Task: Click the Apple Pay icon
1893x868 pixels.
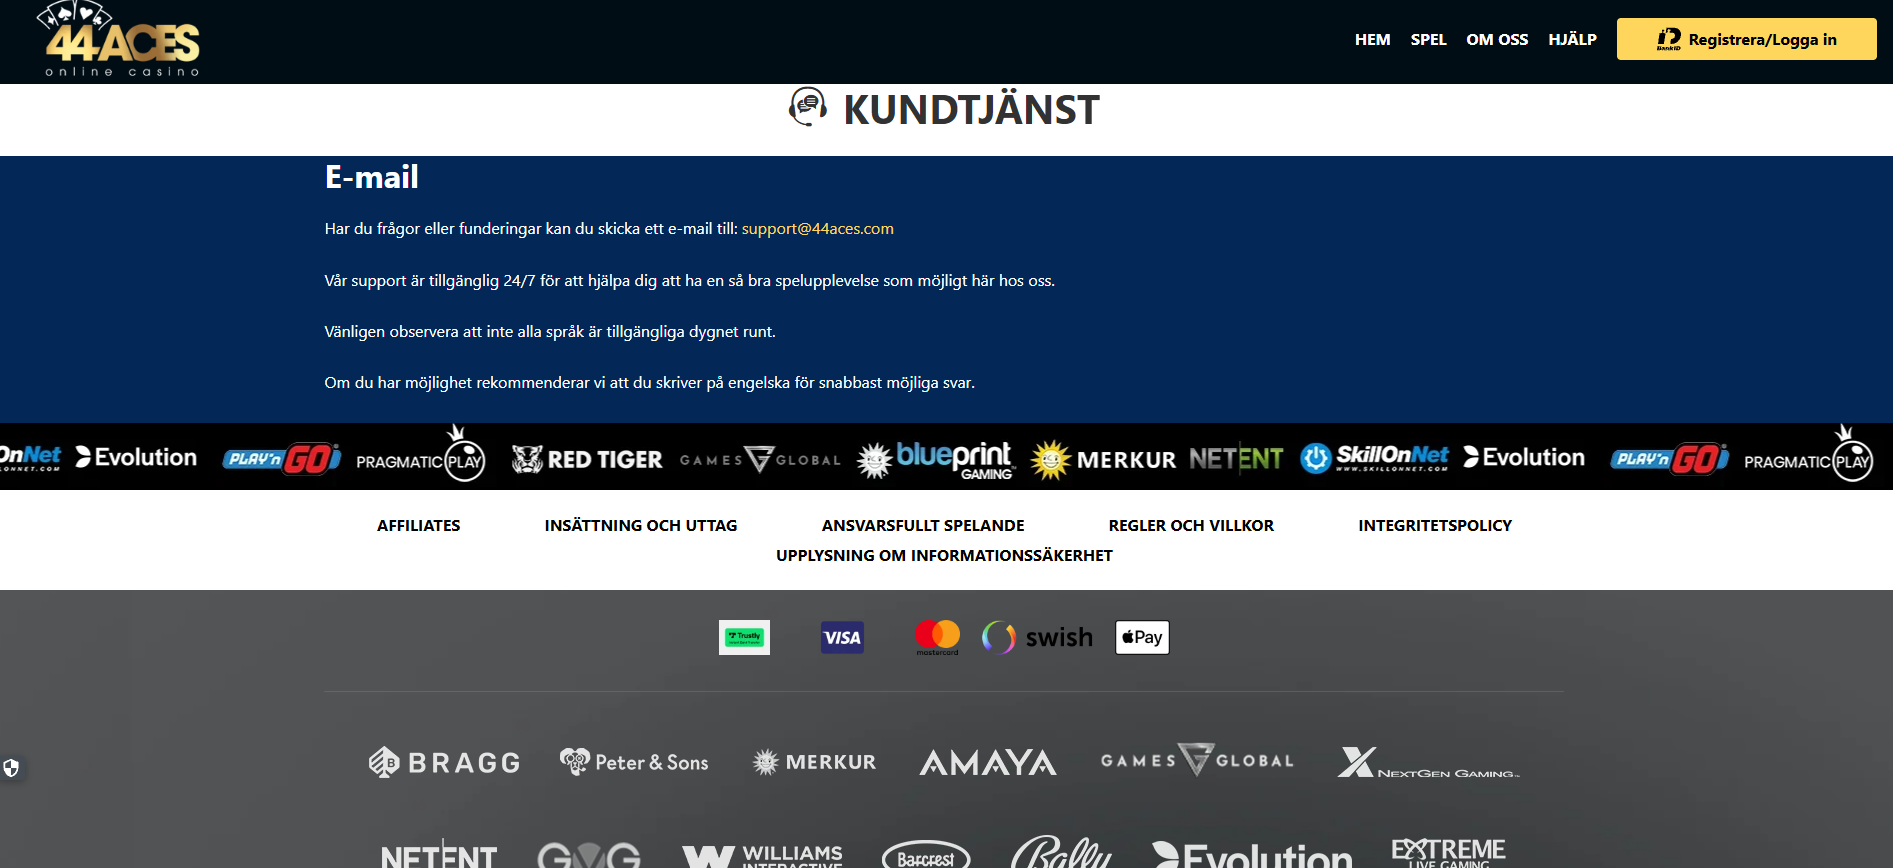Action: pyautogui.click(x=1142, y=637)
